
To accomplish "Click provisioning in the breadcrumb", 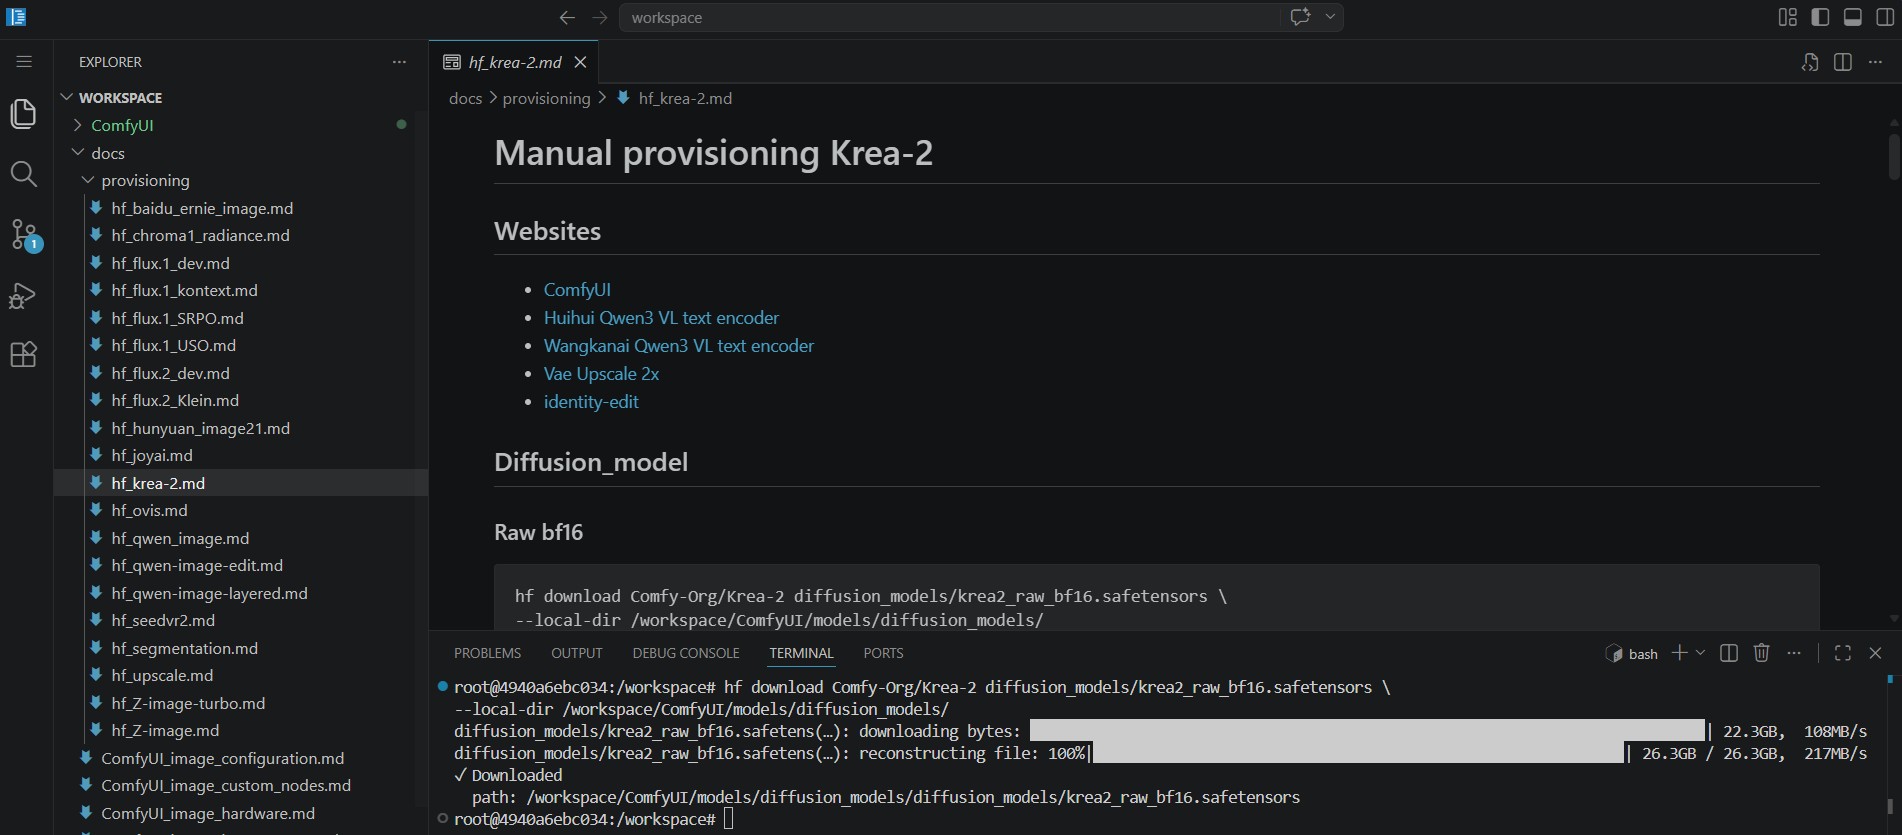I will point(546,98).
